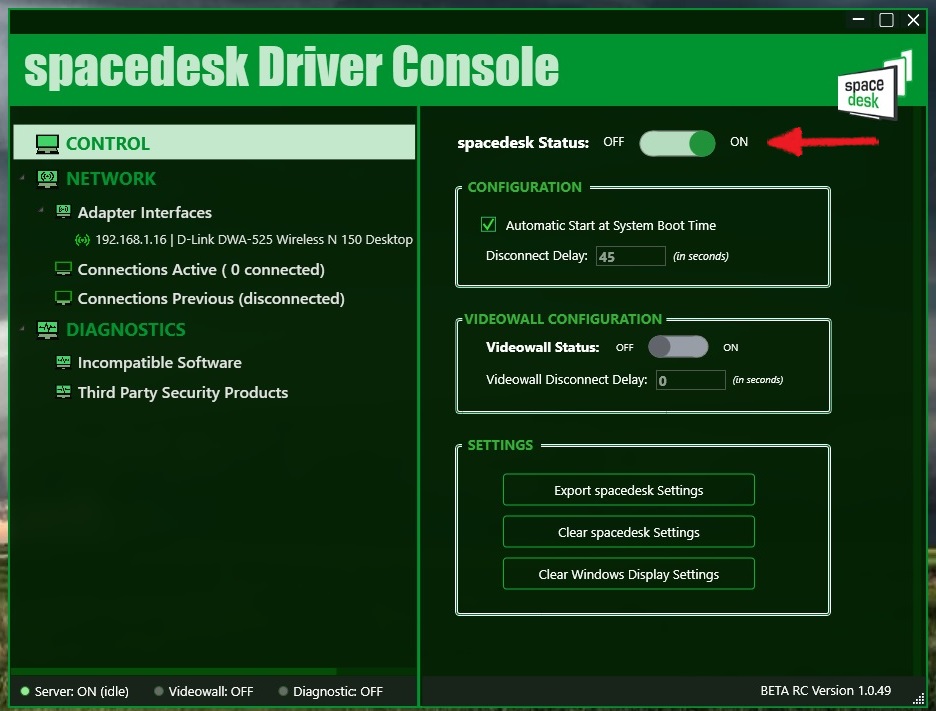Click the DIAGNOSTICS pulse monitor icon

[47, 330]
